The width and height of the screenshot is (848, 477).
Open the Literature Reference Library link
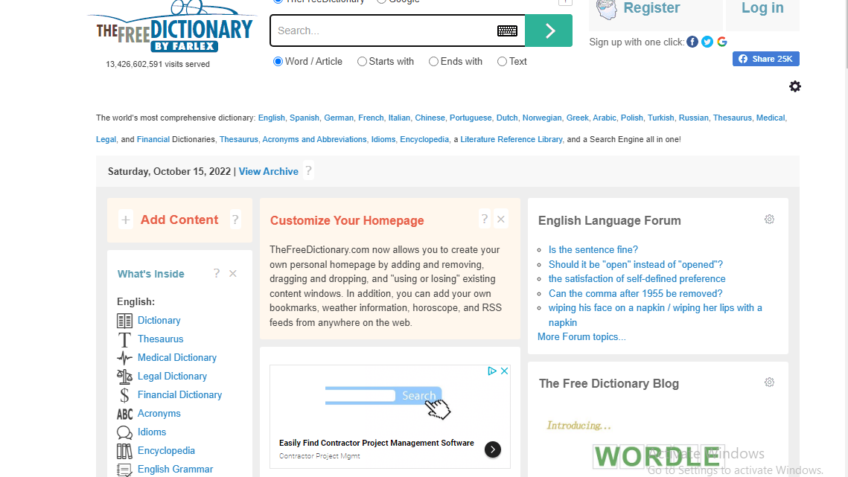point(511,139)
